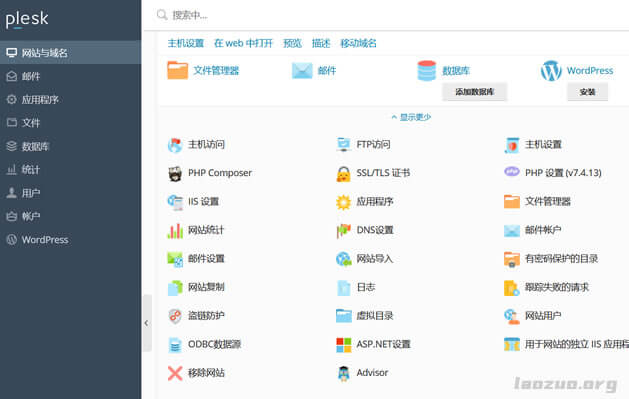Open 主机设置 icon in the grid

click(512, 145)
